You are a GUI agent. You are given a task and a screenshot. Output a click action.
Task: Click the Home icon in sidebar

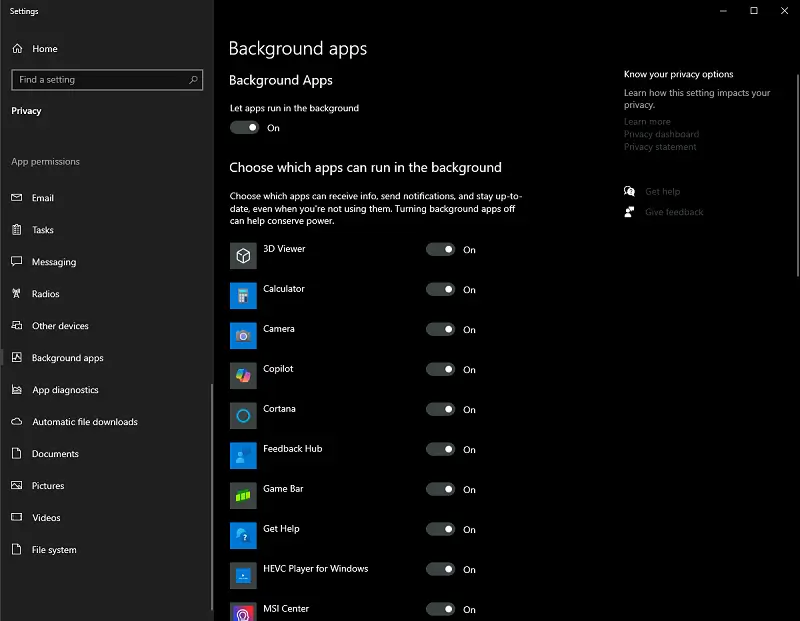(17, 49)
